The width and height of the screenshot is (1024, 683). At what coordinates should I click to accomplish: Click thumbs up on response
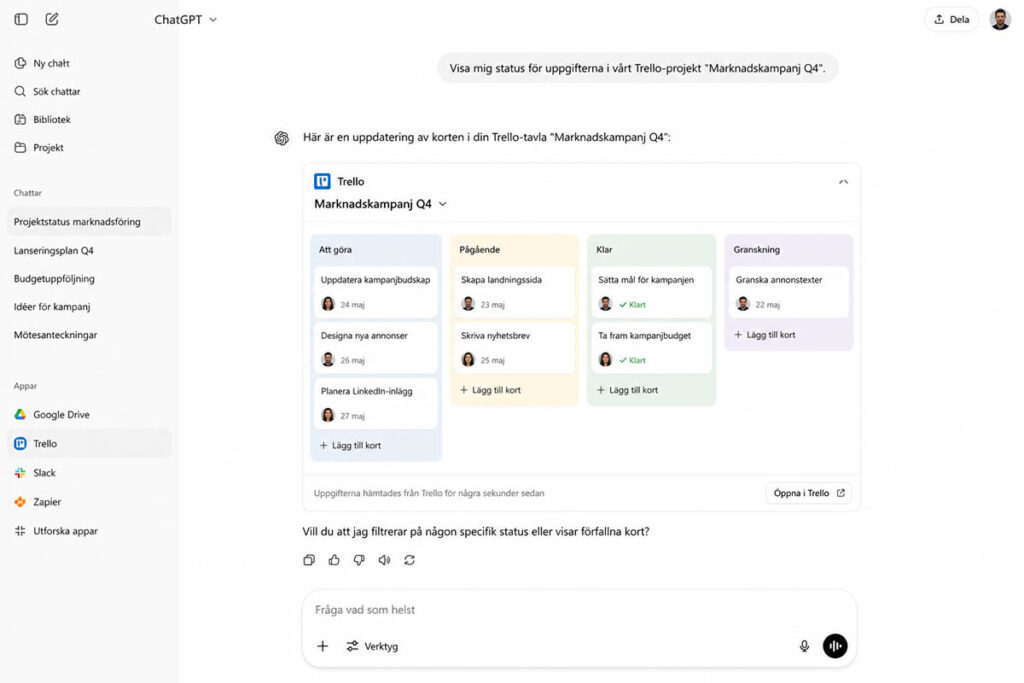pos(334,560)
